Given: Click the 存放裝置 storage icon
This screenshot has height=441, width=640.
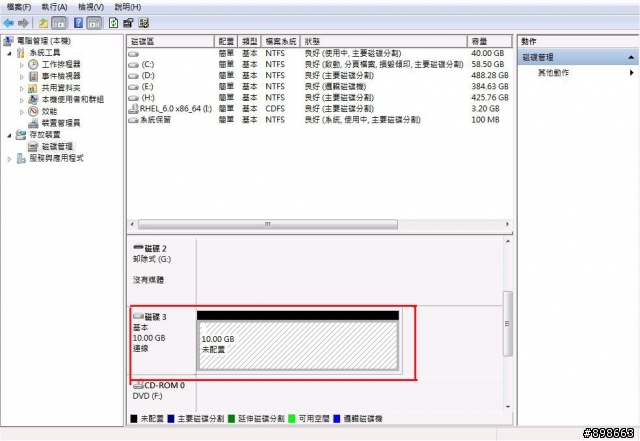Looking at the screenshot, I should point(20,135).
